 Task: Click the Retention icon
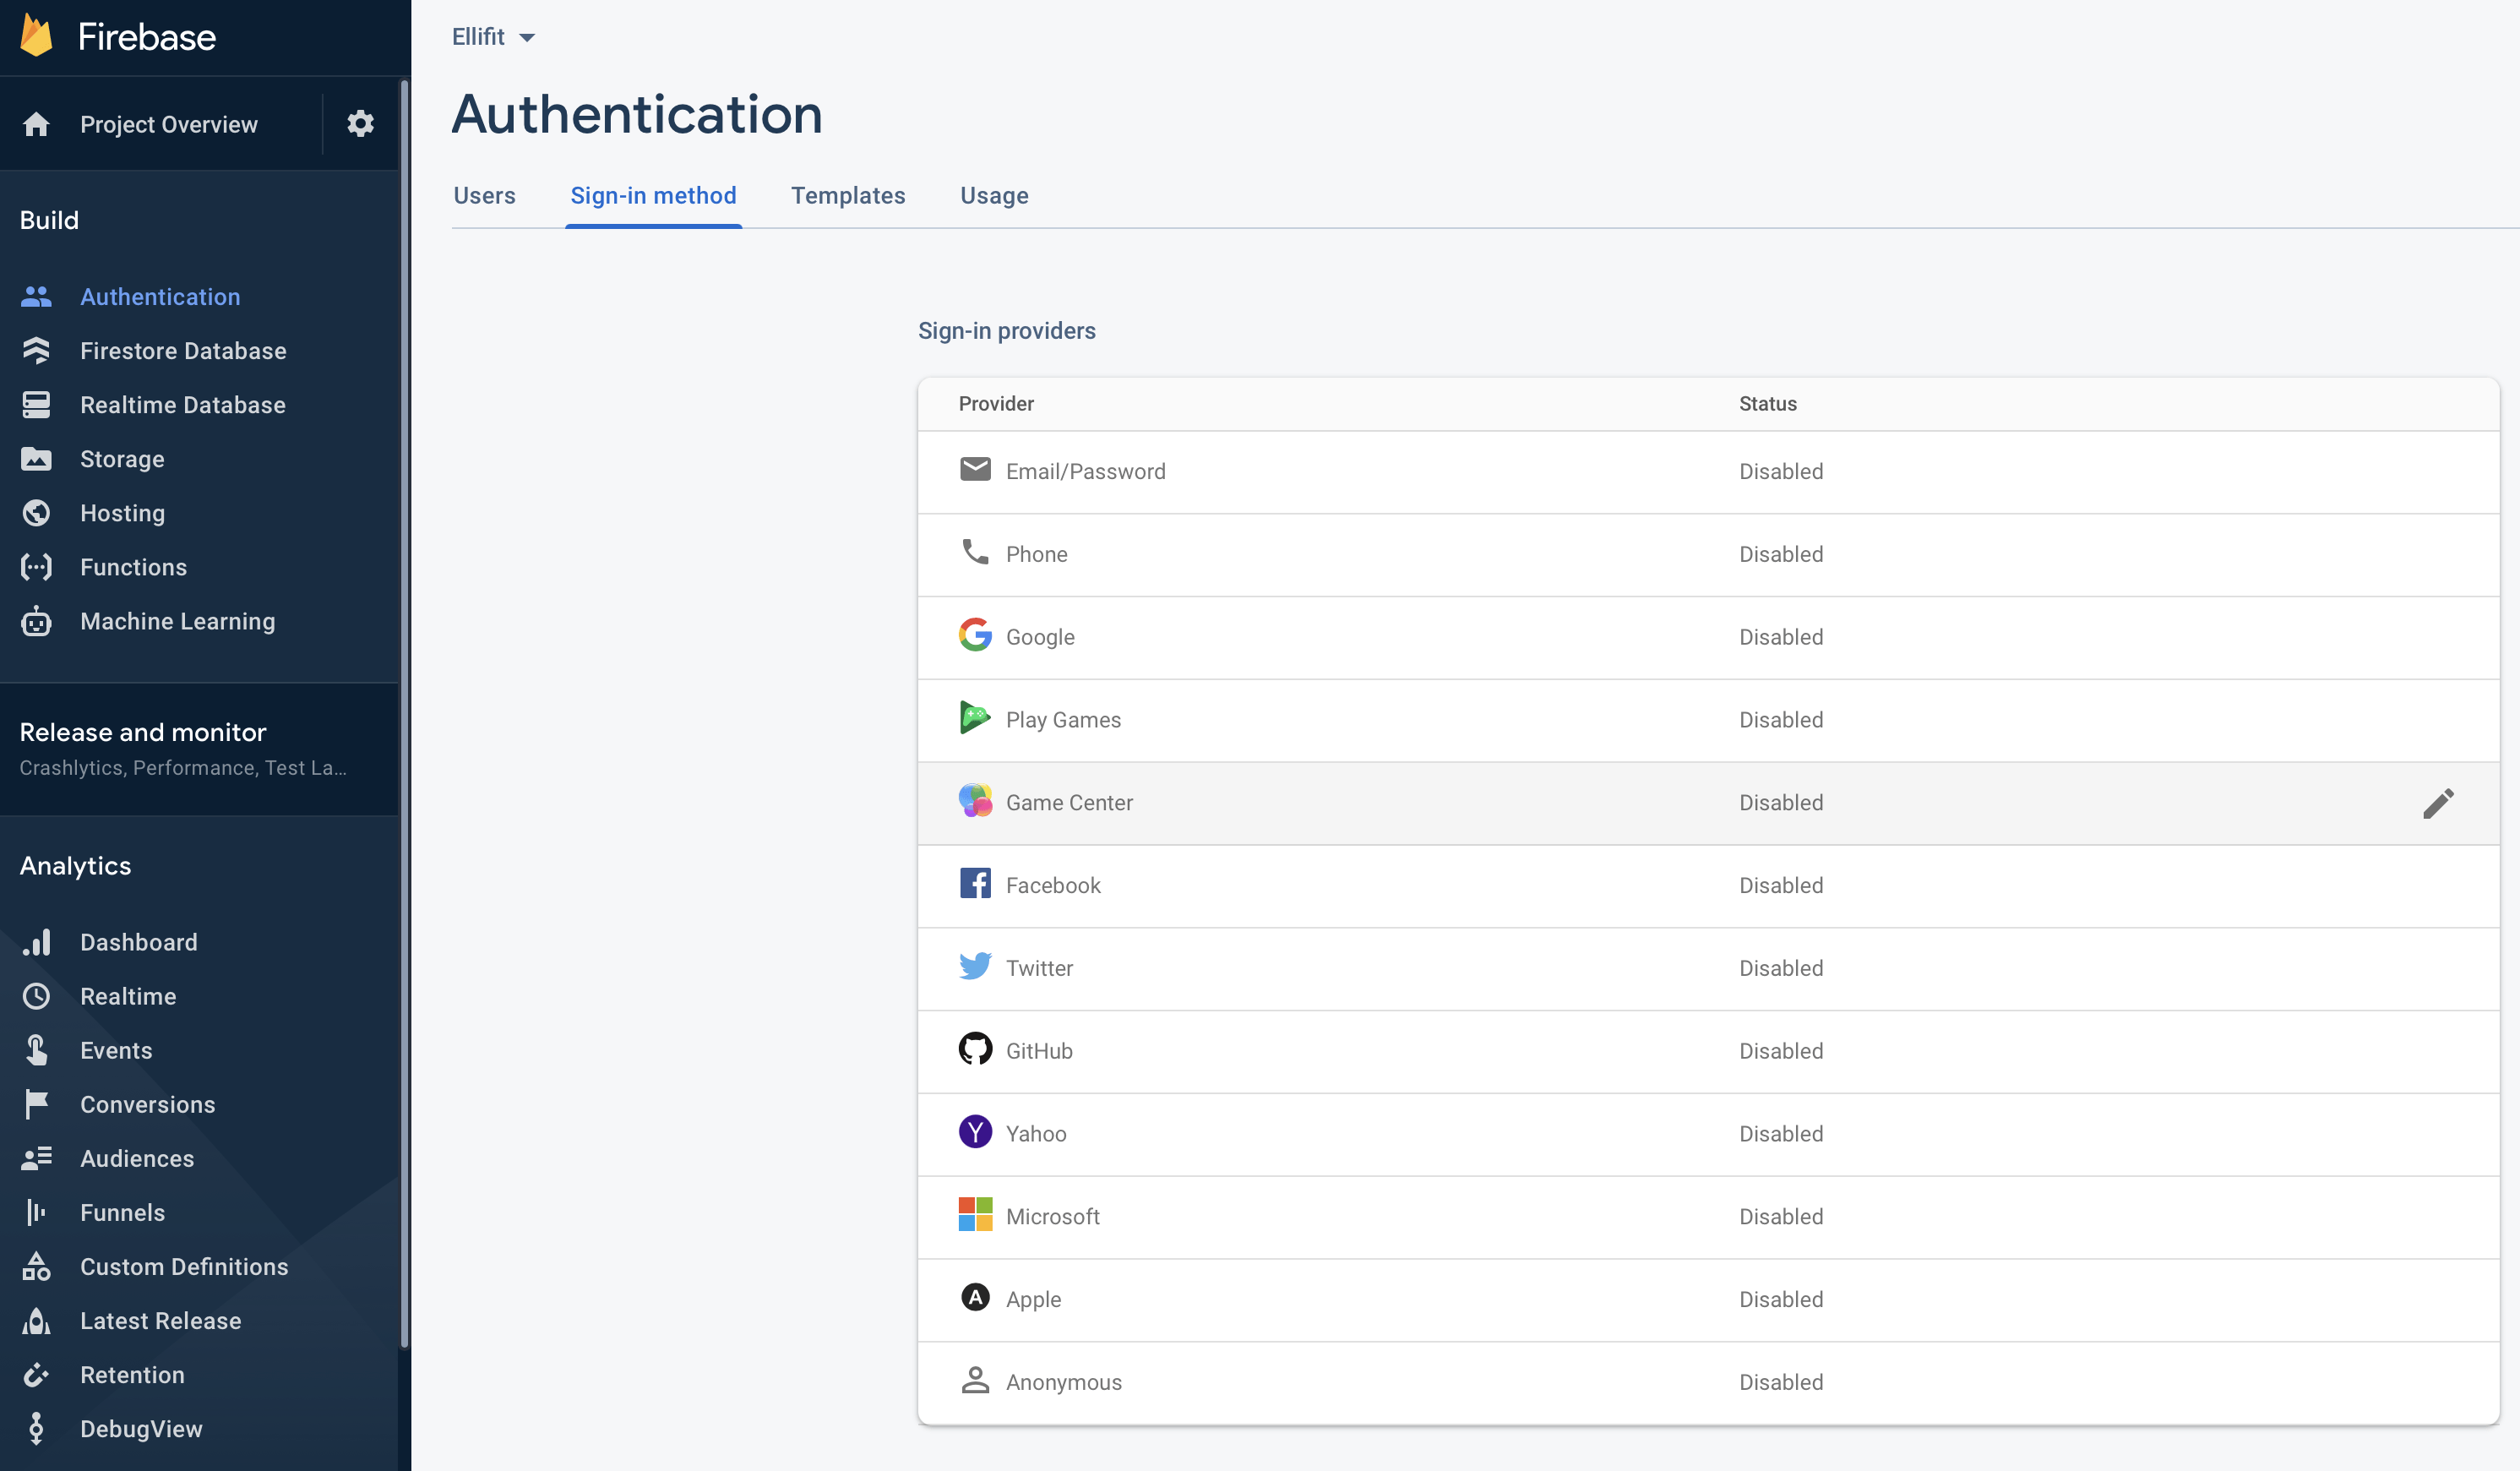tap(36, 1374)
